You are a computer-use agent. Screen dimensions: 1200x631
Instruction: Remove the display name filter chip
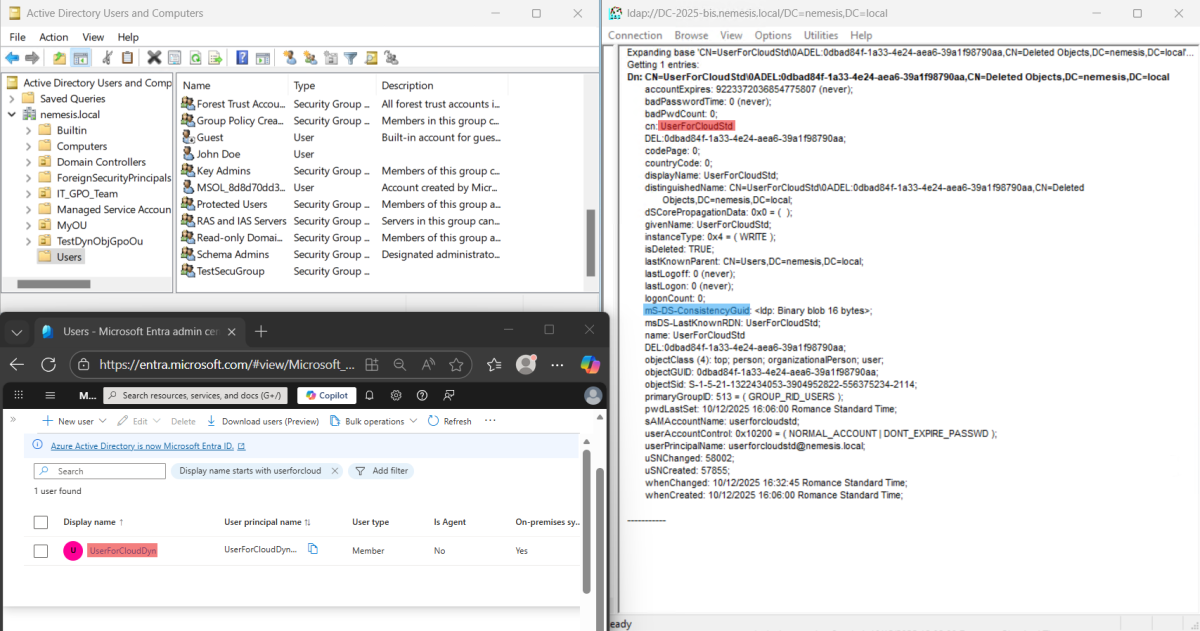(334, 471)
